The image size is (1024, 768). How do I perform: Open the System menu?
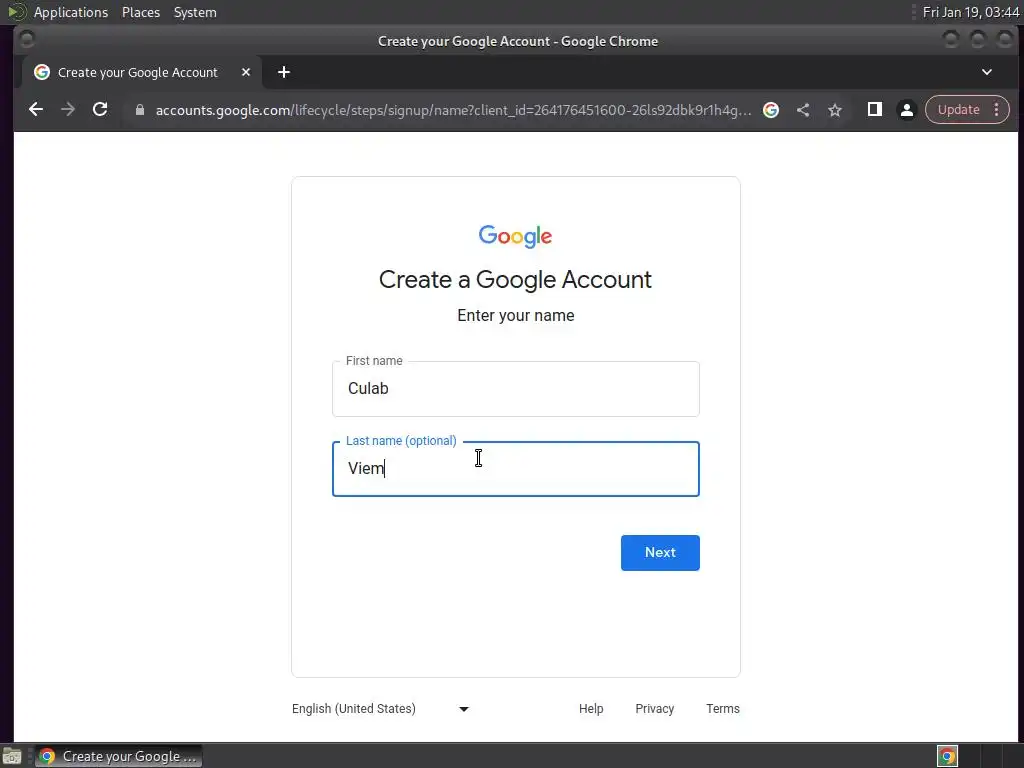195,12
